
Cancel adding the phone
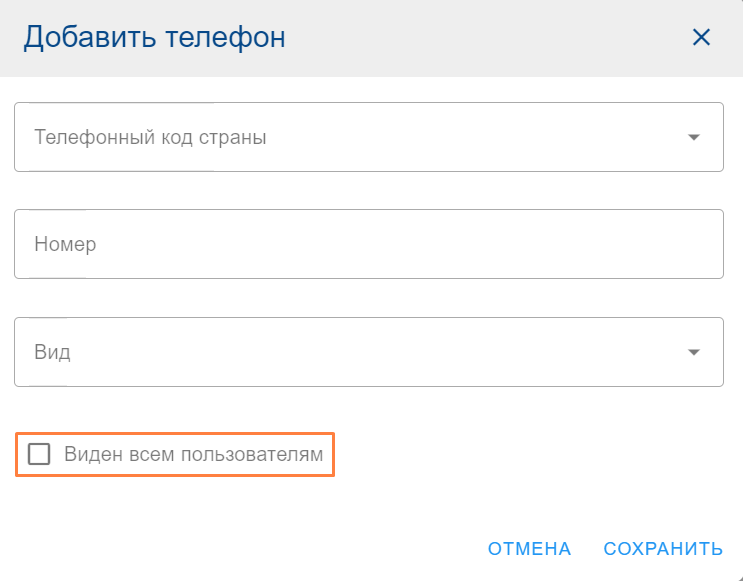point(529,548)
